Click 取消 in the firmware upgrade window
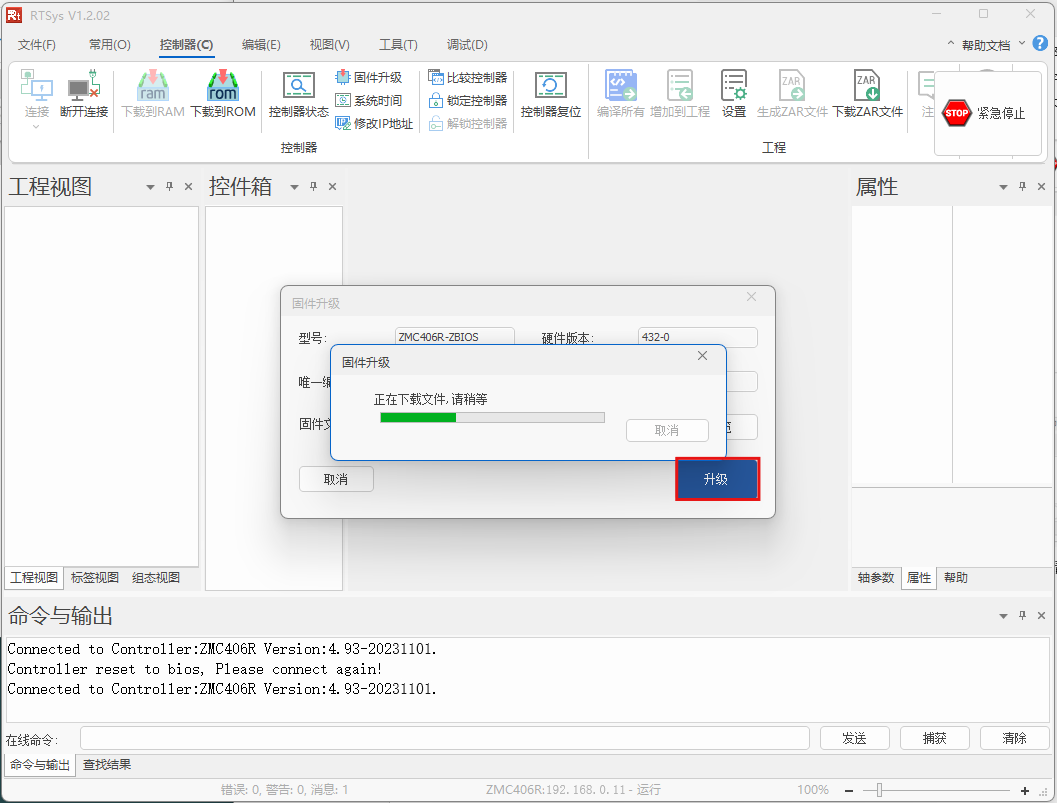1057x803 pixels. click(x=336, y=479)
